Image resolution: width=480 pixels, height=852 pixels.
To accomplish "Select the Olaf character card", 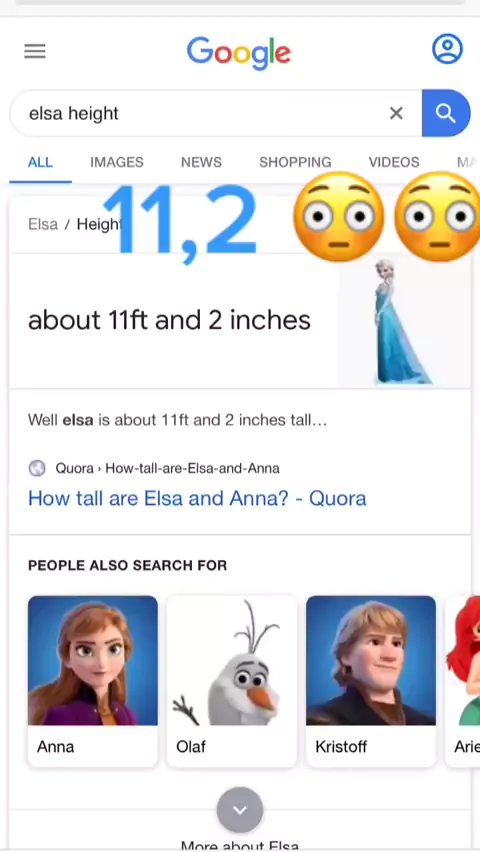I will point(232,681).
